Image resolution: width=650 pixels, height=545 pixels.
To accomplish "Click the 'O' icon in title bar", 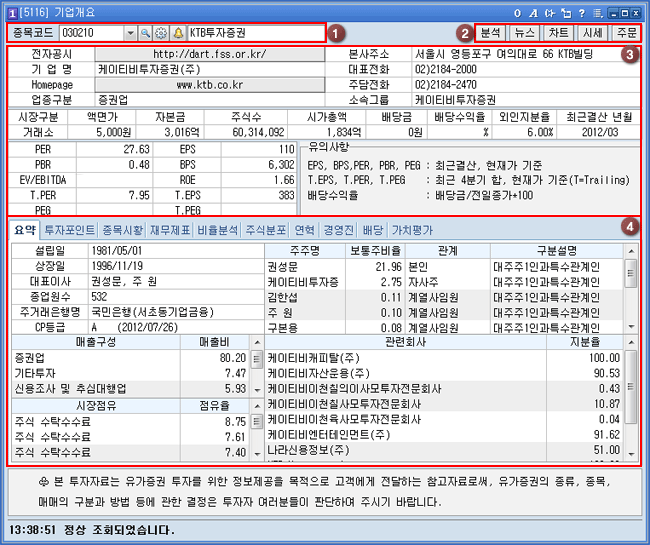I will 517,11.
